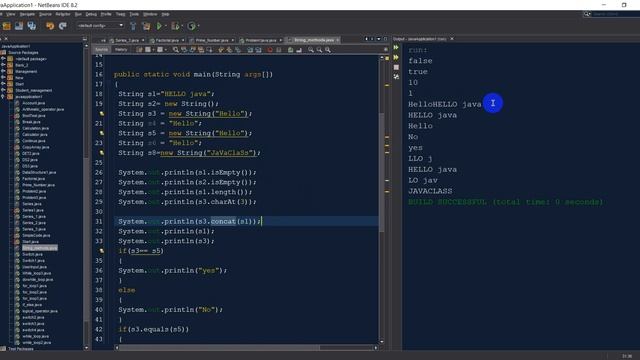Click the search icon in Quick Search
This screenshot has width=640, height=360.
[x=587, y=14]
